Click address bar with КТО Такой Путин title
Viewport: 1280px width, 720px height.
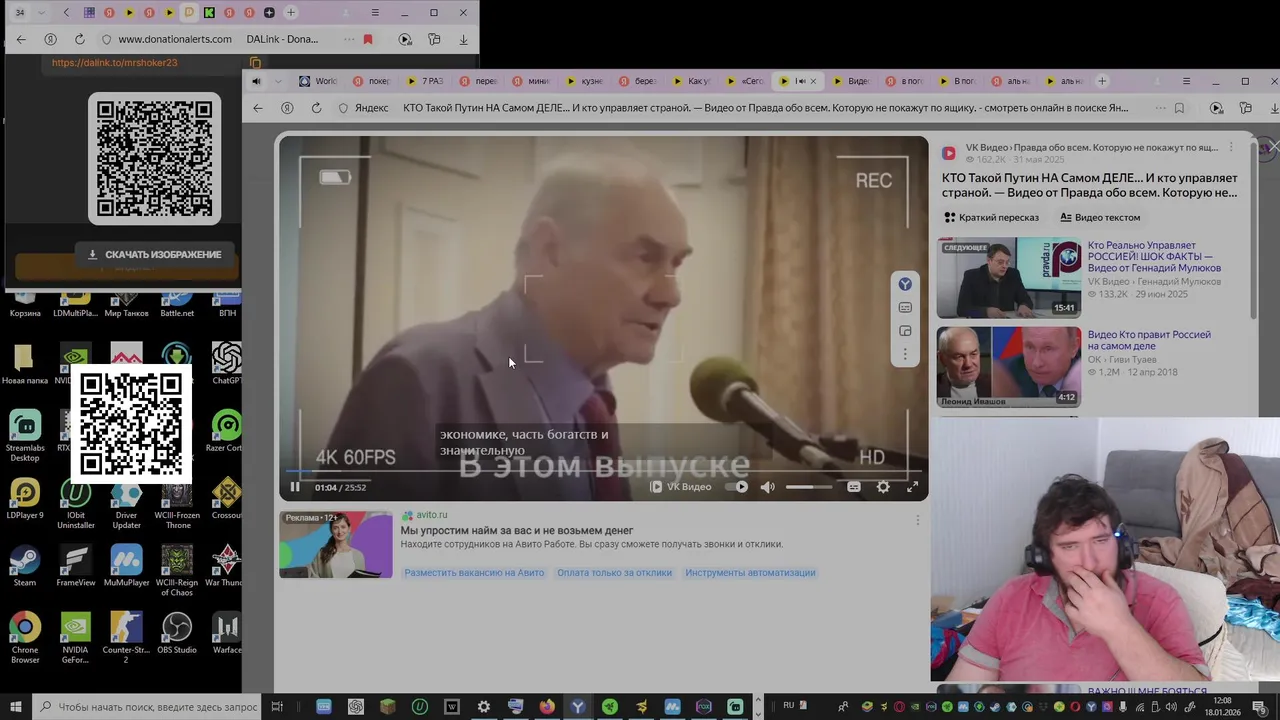[x=765, y=108]
